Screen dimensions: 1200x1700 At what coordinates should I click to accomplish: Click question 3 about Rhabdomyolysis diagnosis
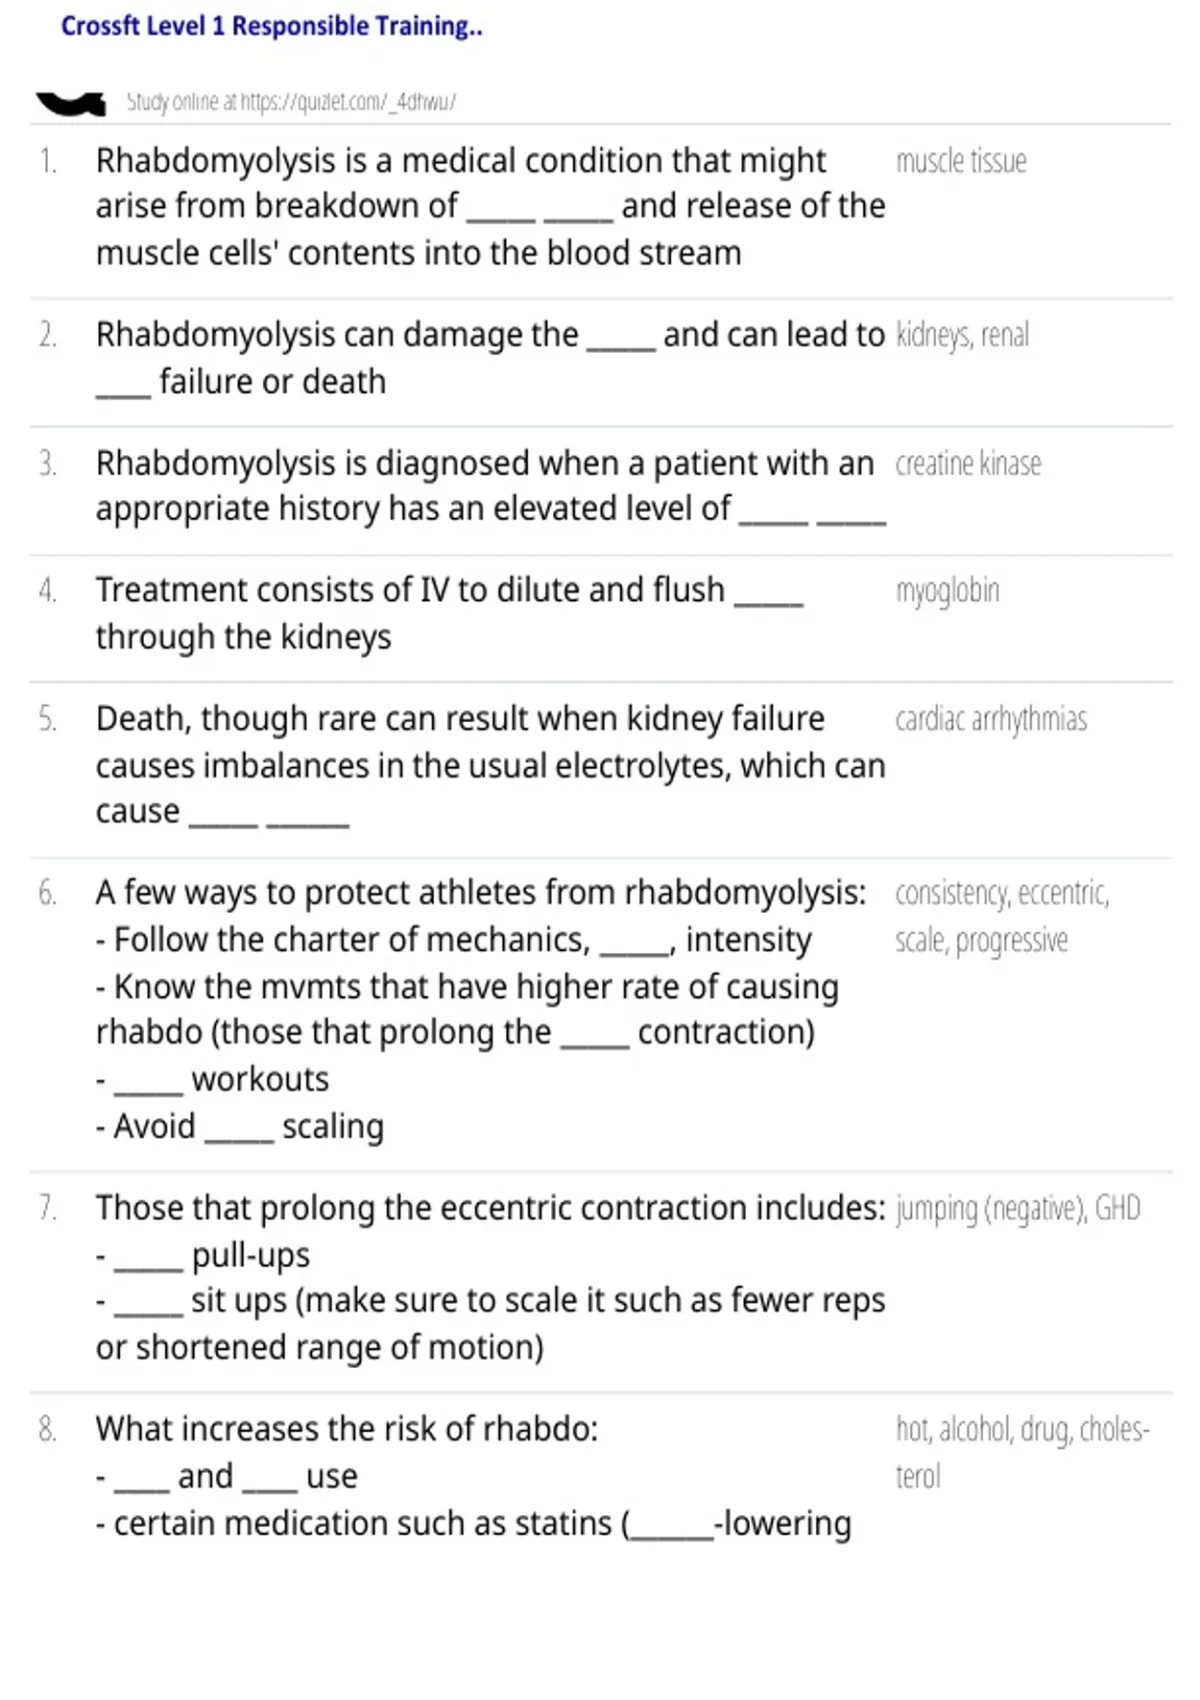click(x=491, y=486)
